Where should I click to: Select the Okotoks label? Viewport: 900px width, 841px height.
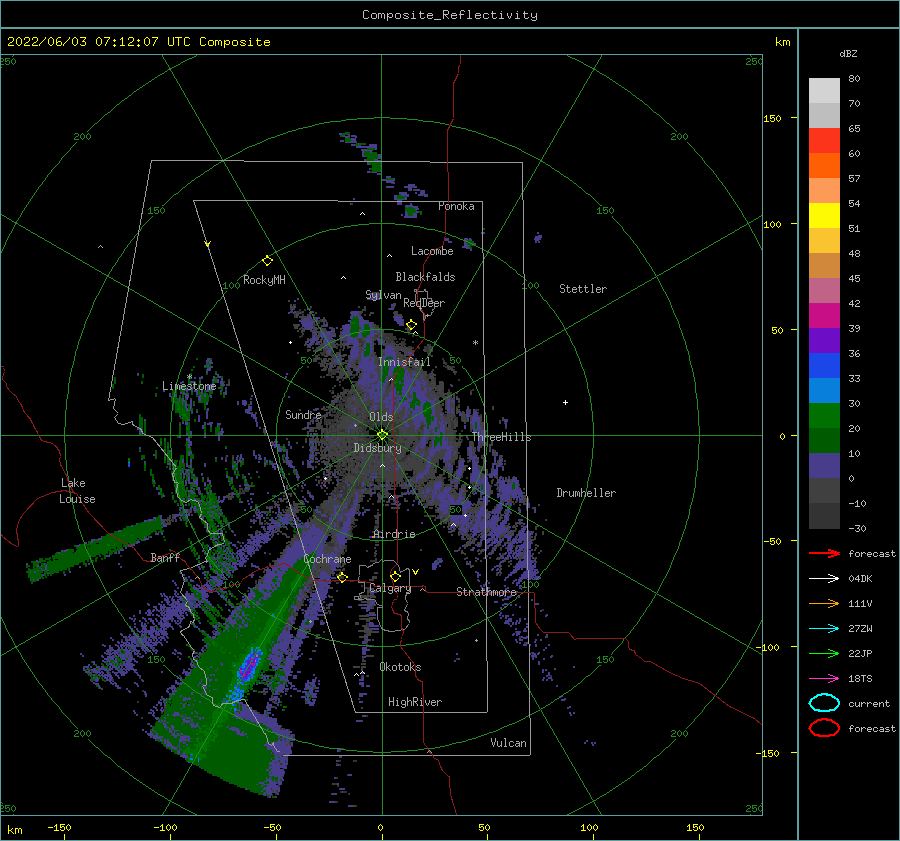pyautogui.click(x=400, y=667)
